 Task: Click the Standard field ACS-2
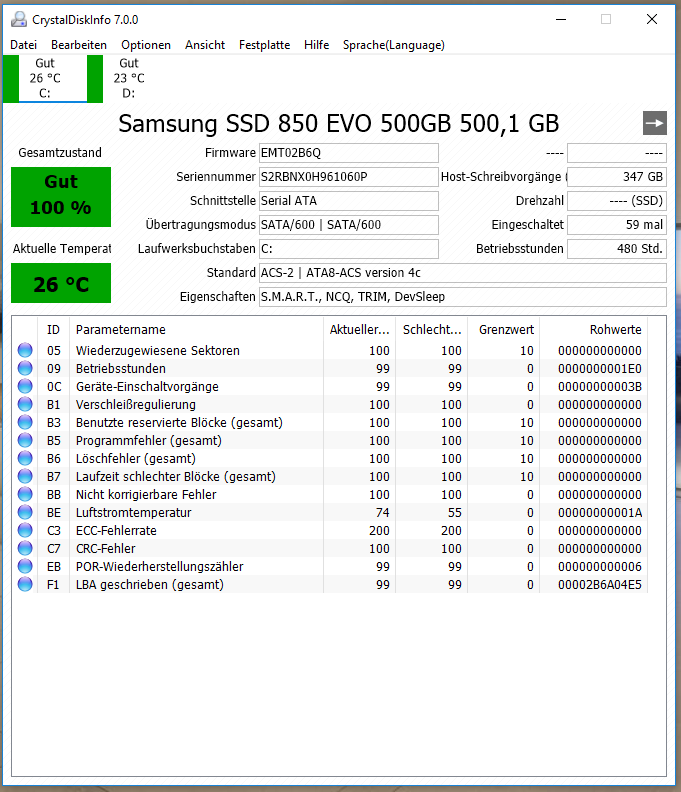pos(463,273)
